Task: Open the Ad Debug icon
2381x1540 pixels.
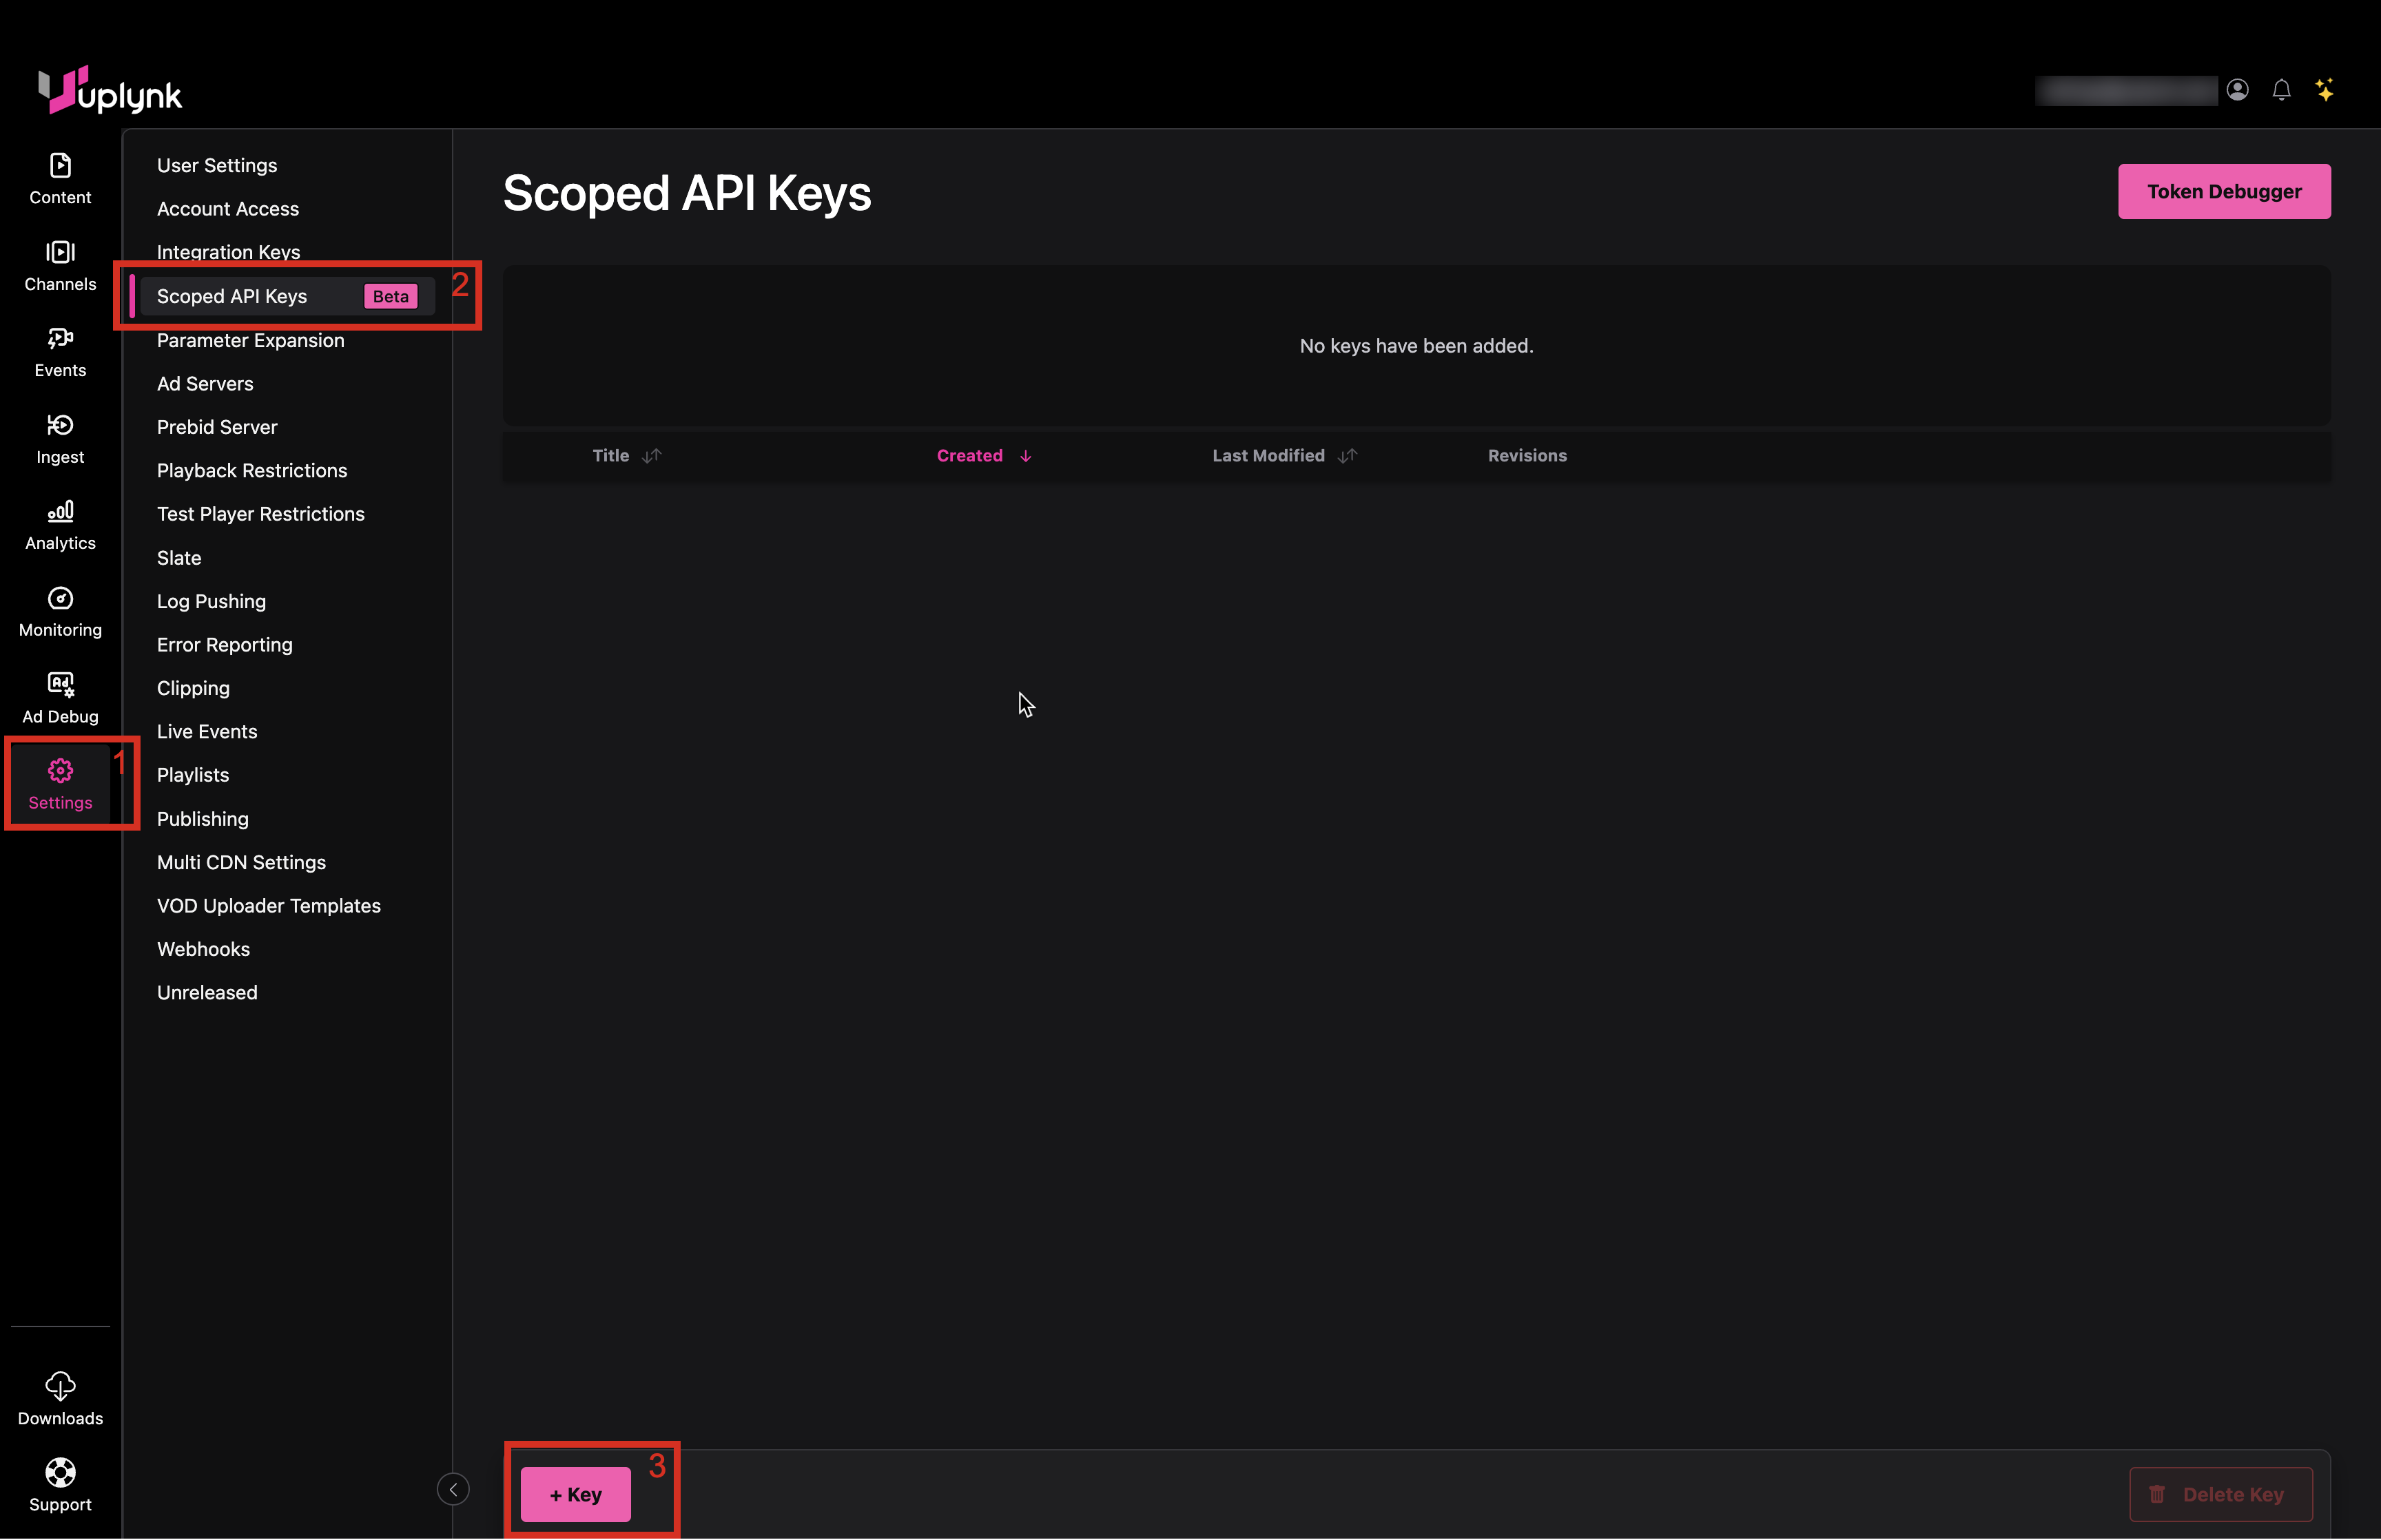Action: (x=60, y=685)
